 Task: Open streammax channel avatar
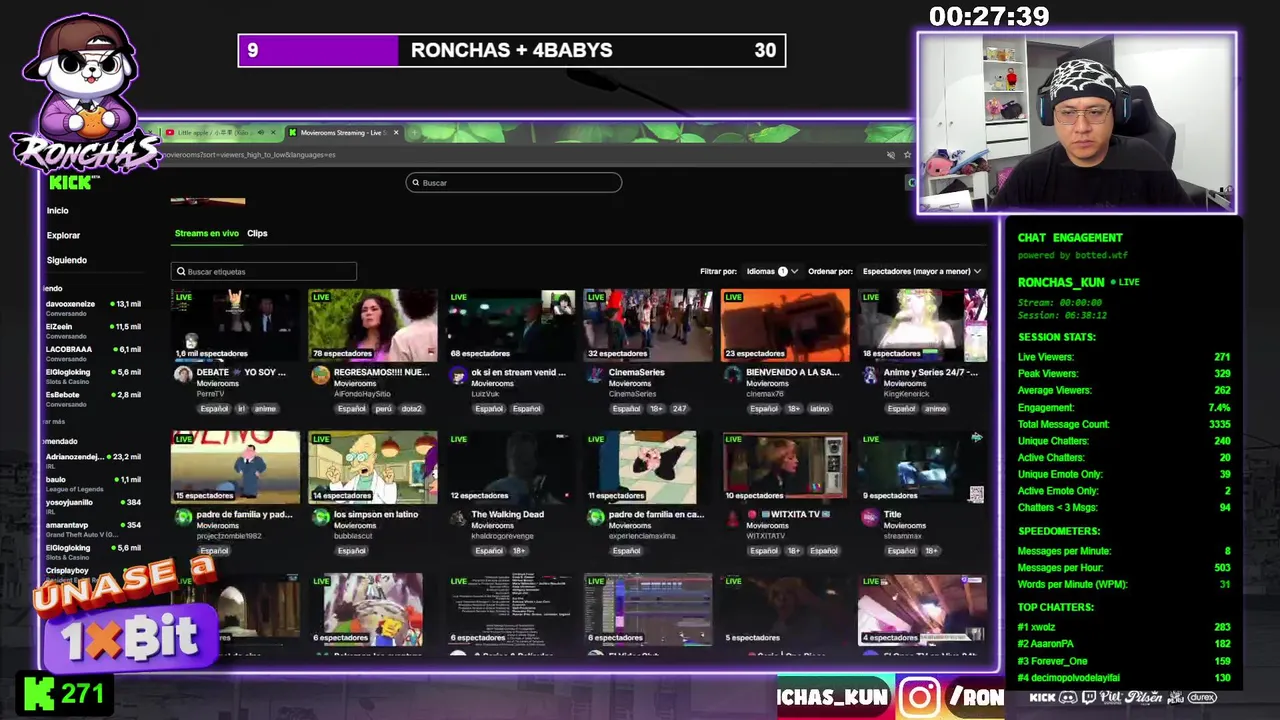870,516
